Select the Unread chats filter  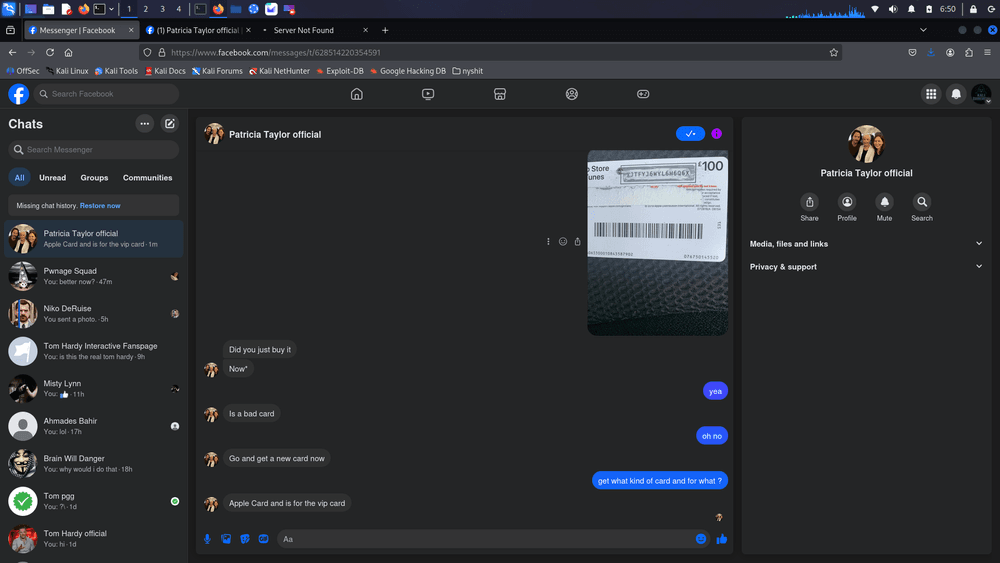[52, 178]
